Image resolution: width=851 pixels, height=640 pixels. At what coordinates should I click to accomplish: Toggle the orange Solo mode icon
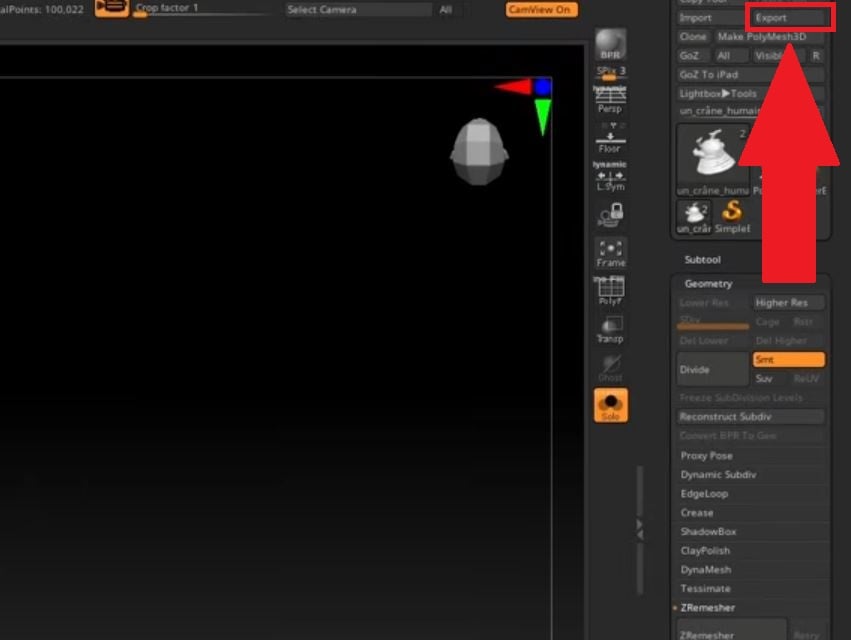[x=611, y=404]
